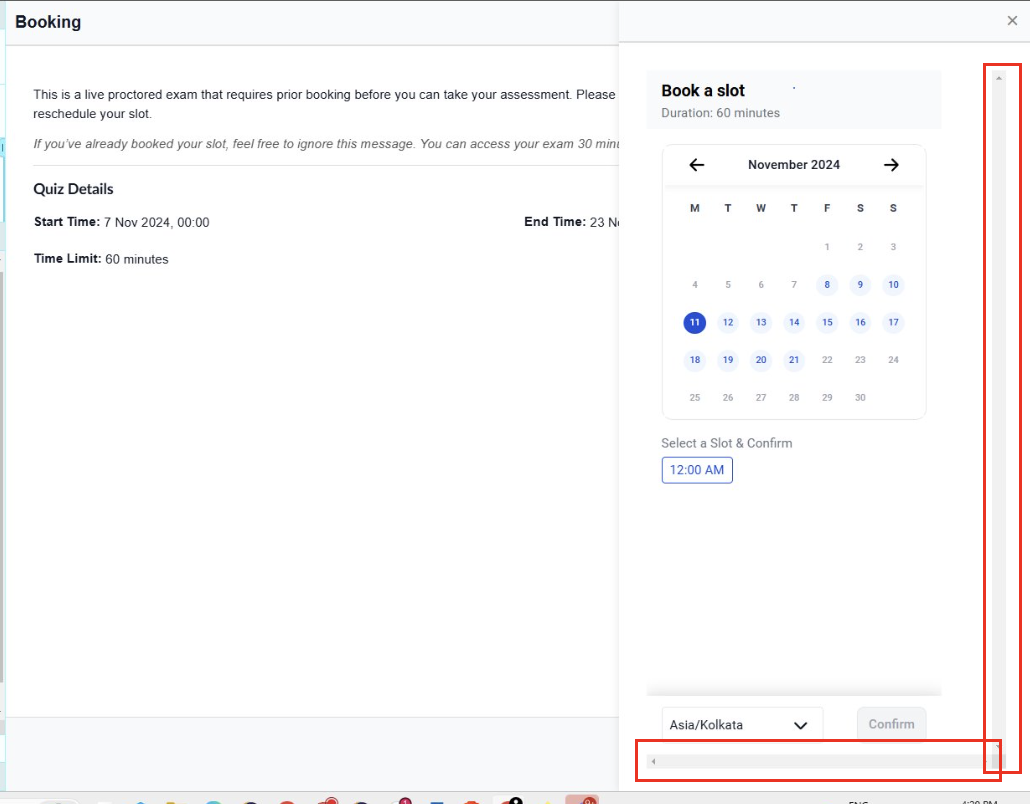The width and height of the screenshot is (1030, 804).
Task: Go to previous month in calendar
Action: [x=696, y=165]
